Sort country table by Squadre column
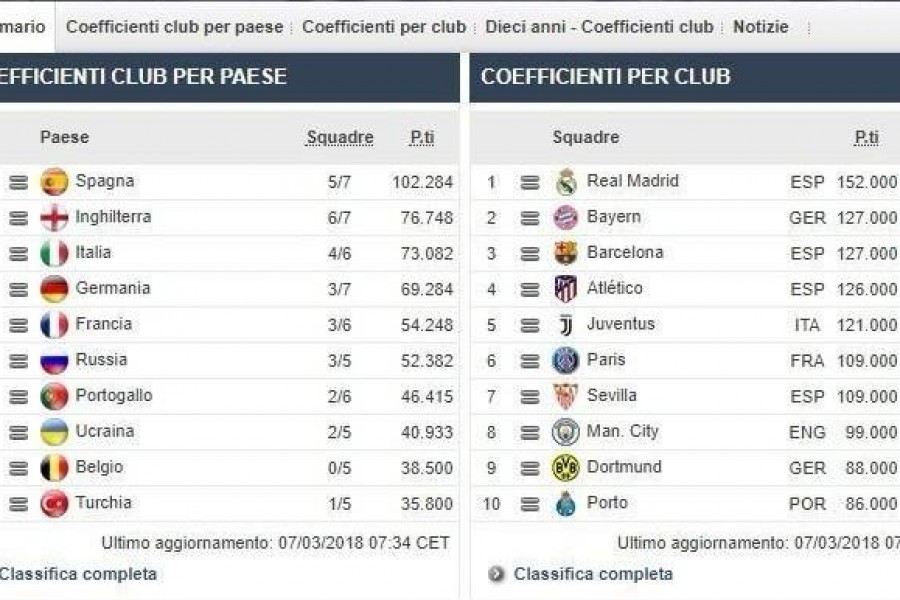900x600 pixels. click(340, 137)
